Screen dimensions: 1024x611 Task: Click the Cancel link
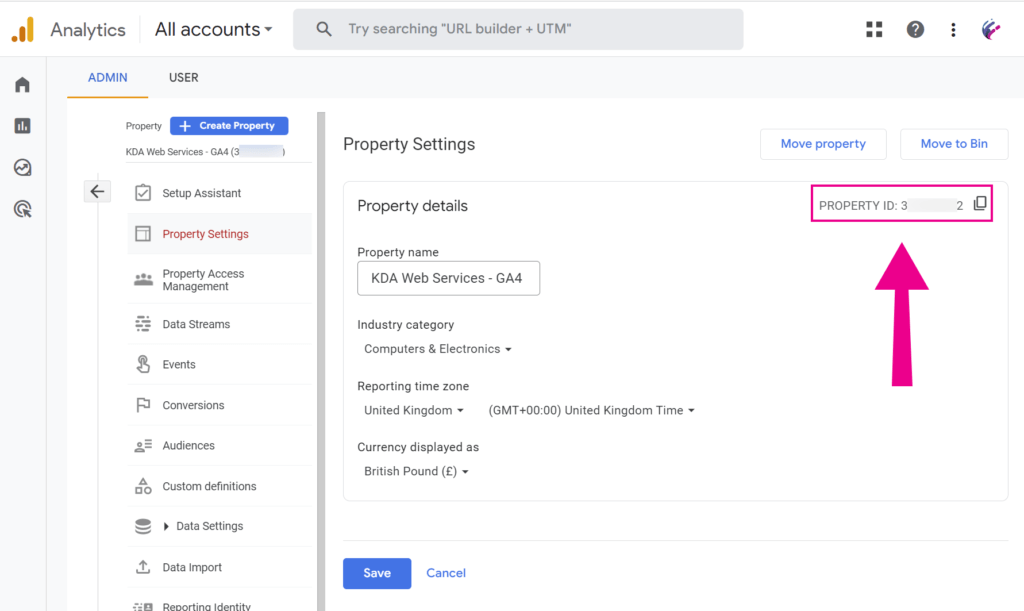pyautogui.click(x=446, y=573)
